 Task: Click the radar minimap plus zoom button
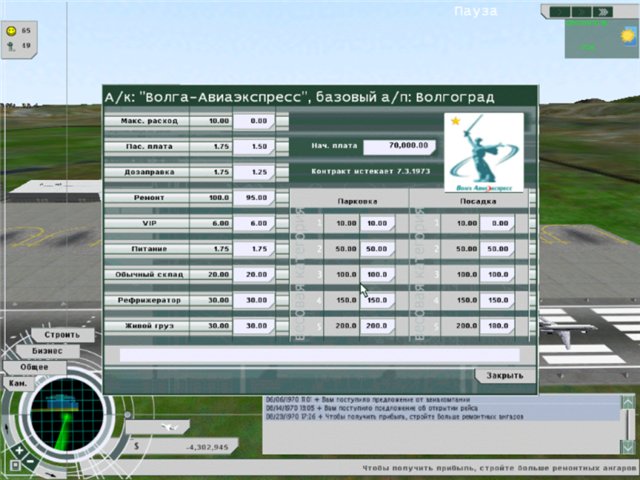[x=17, y=448]
